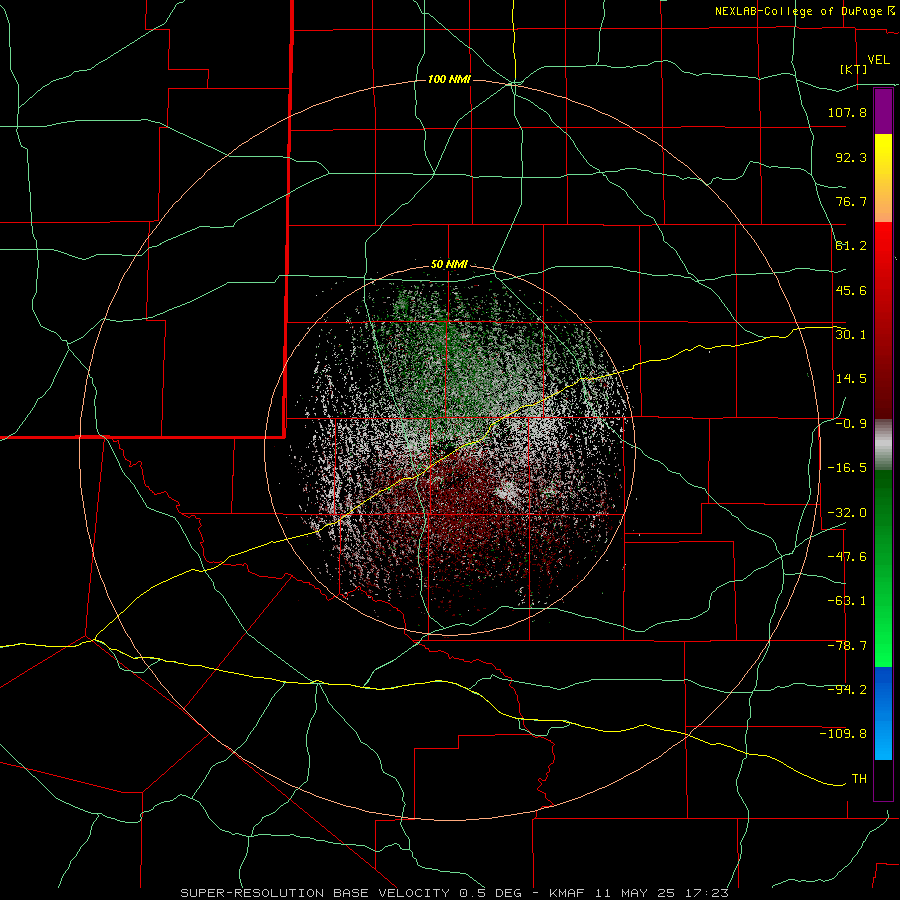The width and height of the screenshot is (900, 900).
Task: Pick the yellow-orange segment of the color bar
Action: [x=883, y=178]
